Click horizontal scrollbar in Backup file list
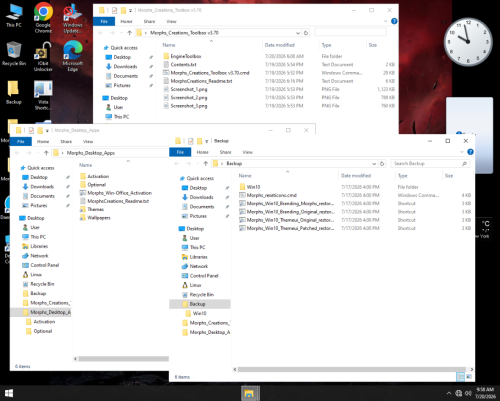Viewport: 500px width, 401px height. coord(353,369)
